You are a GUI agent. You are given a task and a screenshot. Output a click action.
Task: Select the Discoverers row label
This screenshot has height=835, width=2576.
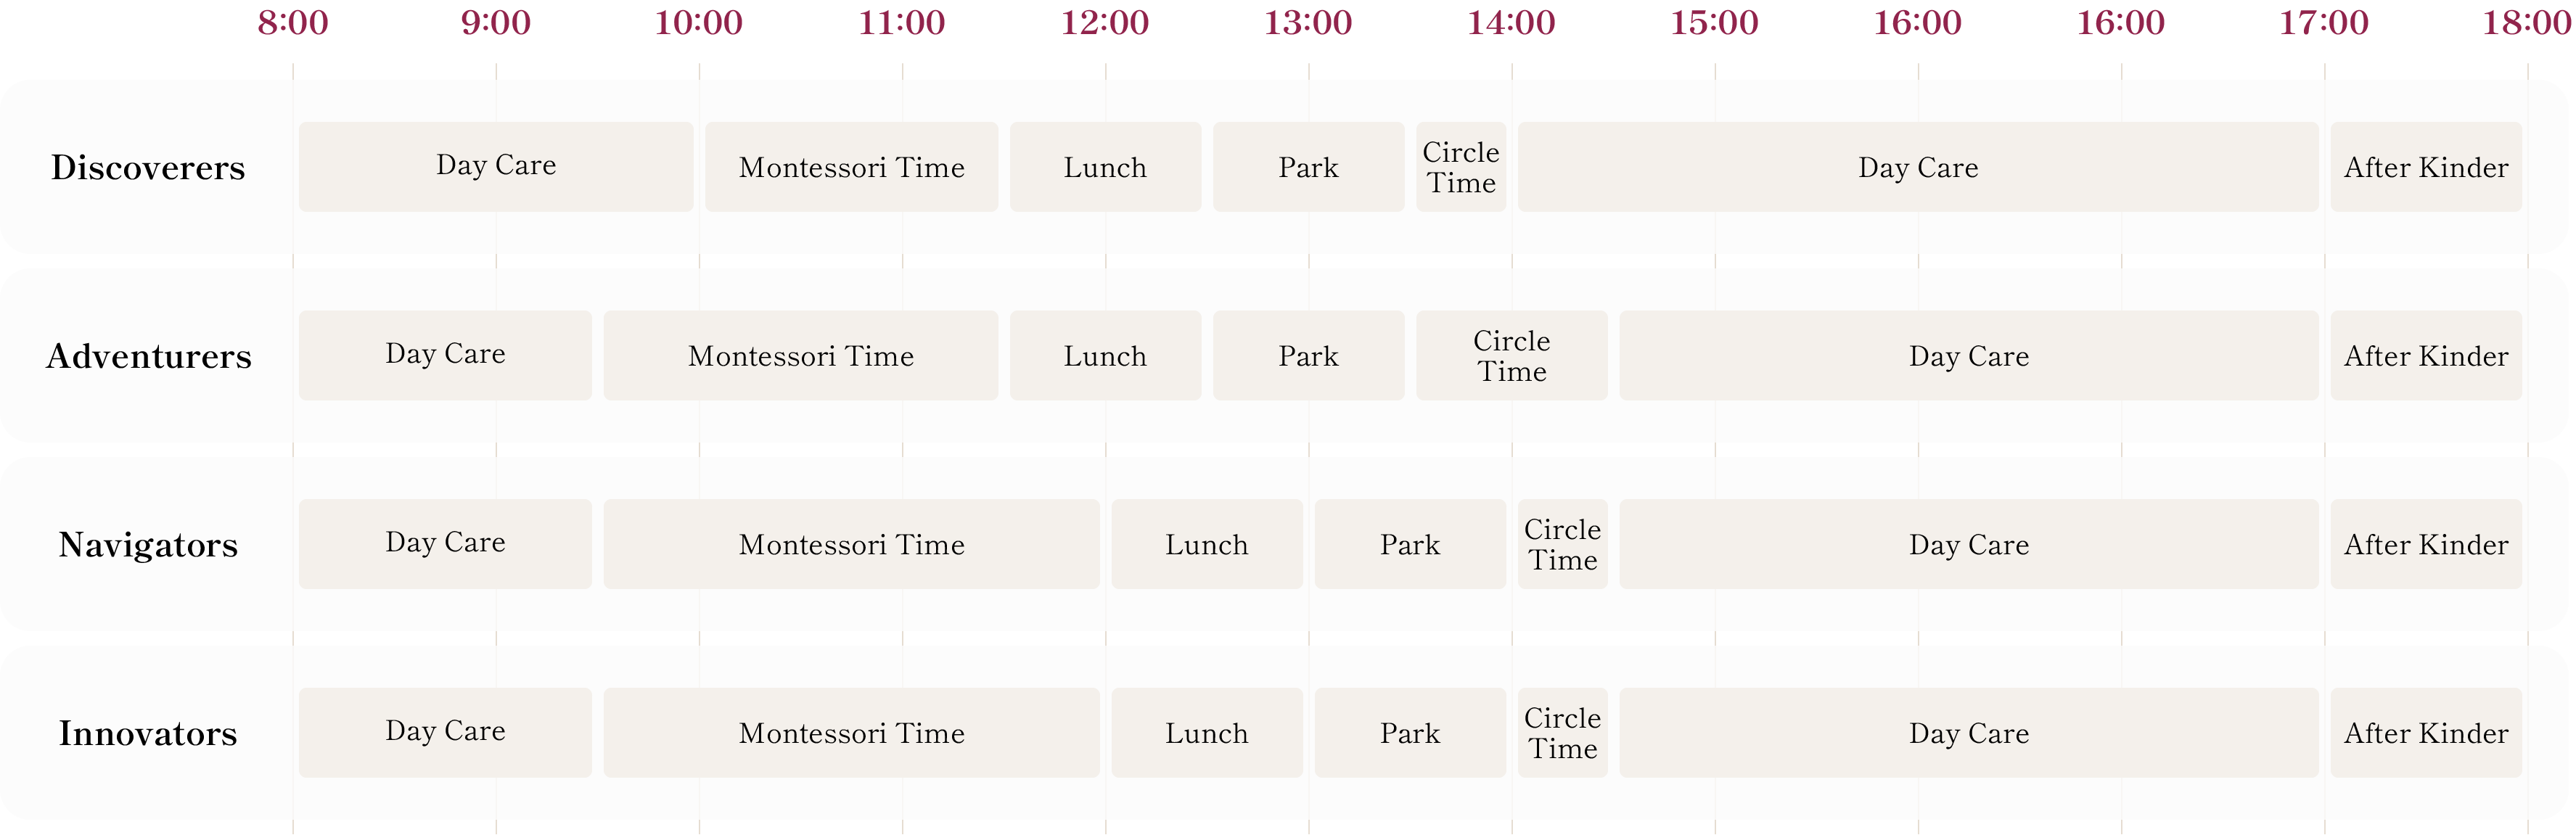(148, 167)
